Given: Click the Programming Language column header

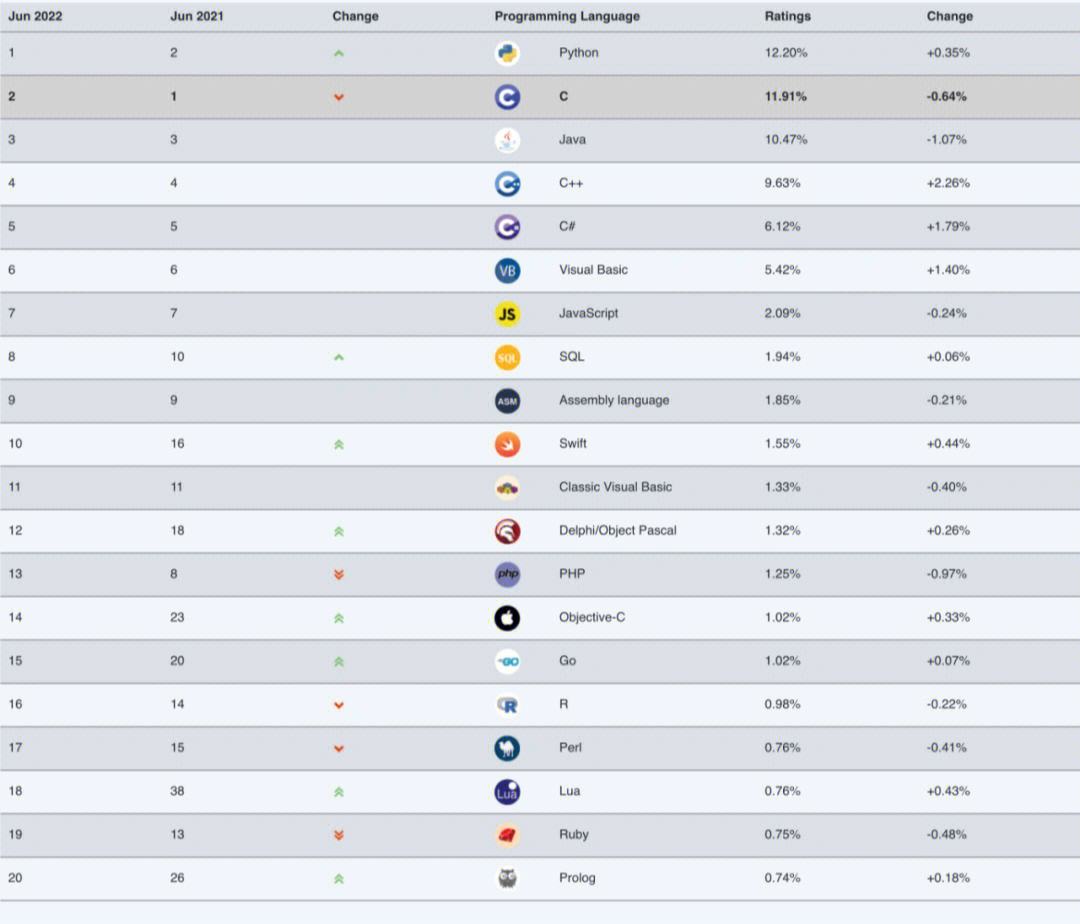Looking at the screenshot, I should tap(567, 16).
